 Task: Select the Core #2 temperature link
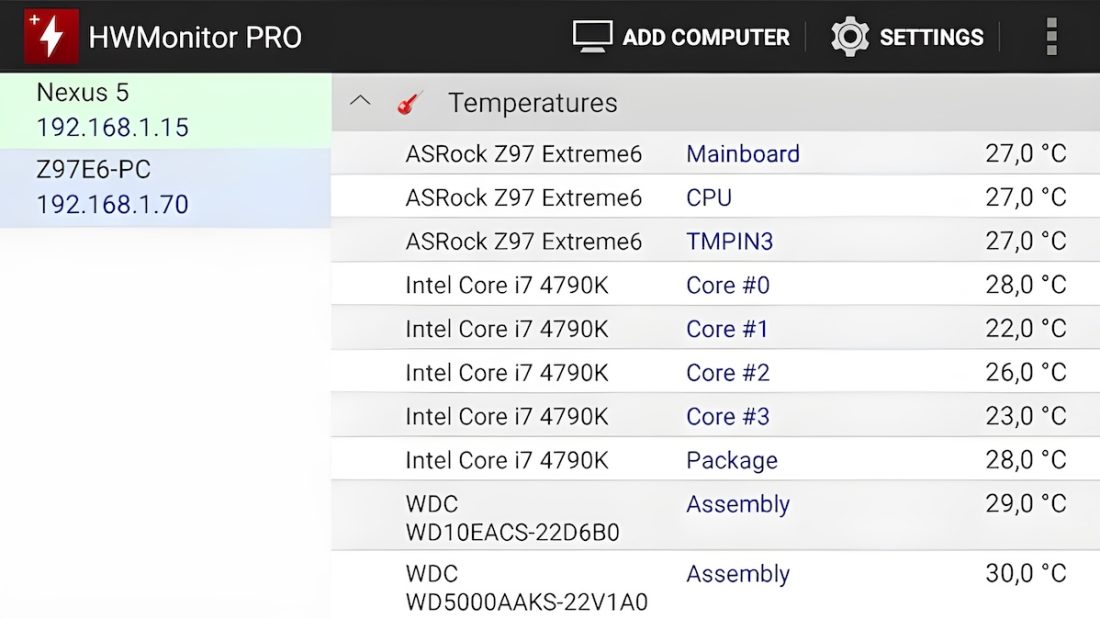(x=727, y=372)
